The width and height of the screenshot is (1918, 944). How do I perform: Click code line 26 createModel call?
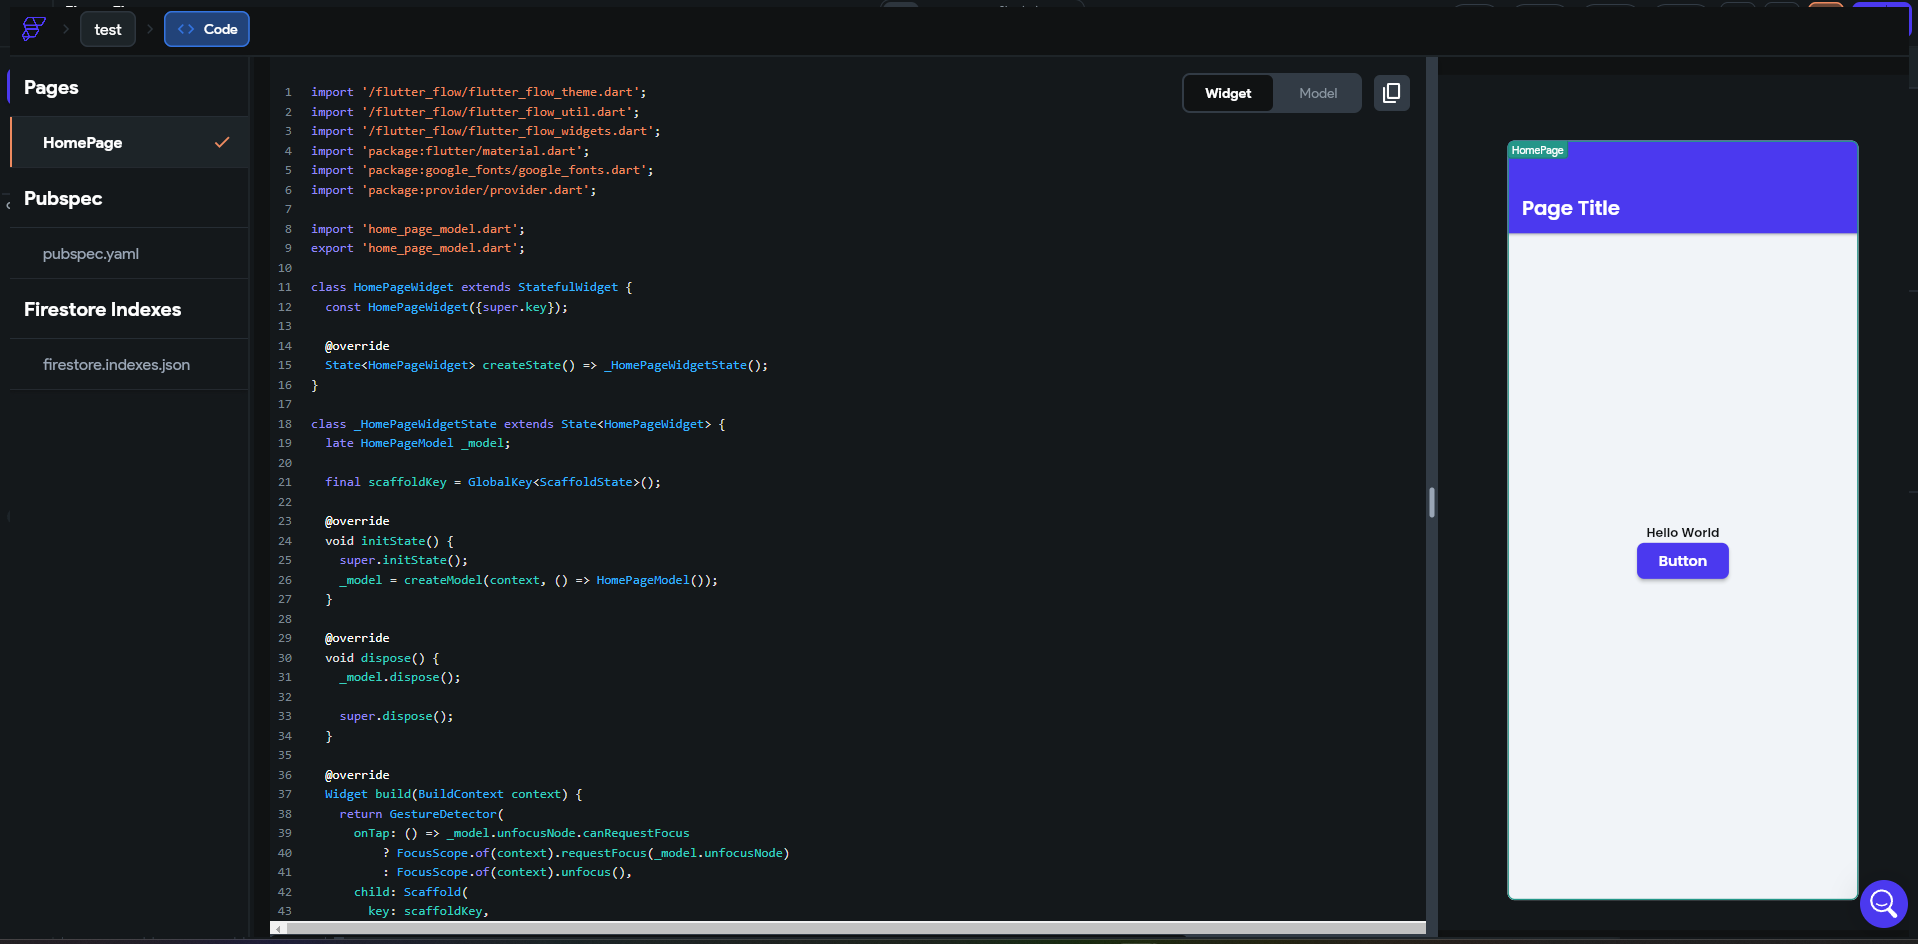[528, 580]
